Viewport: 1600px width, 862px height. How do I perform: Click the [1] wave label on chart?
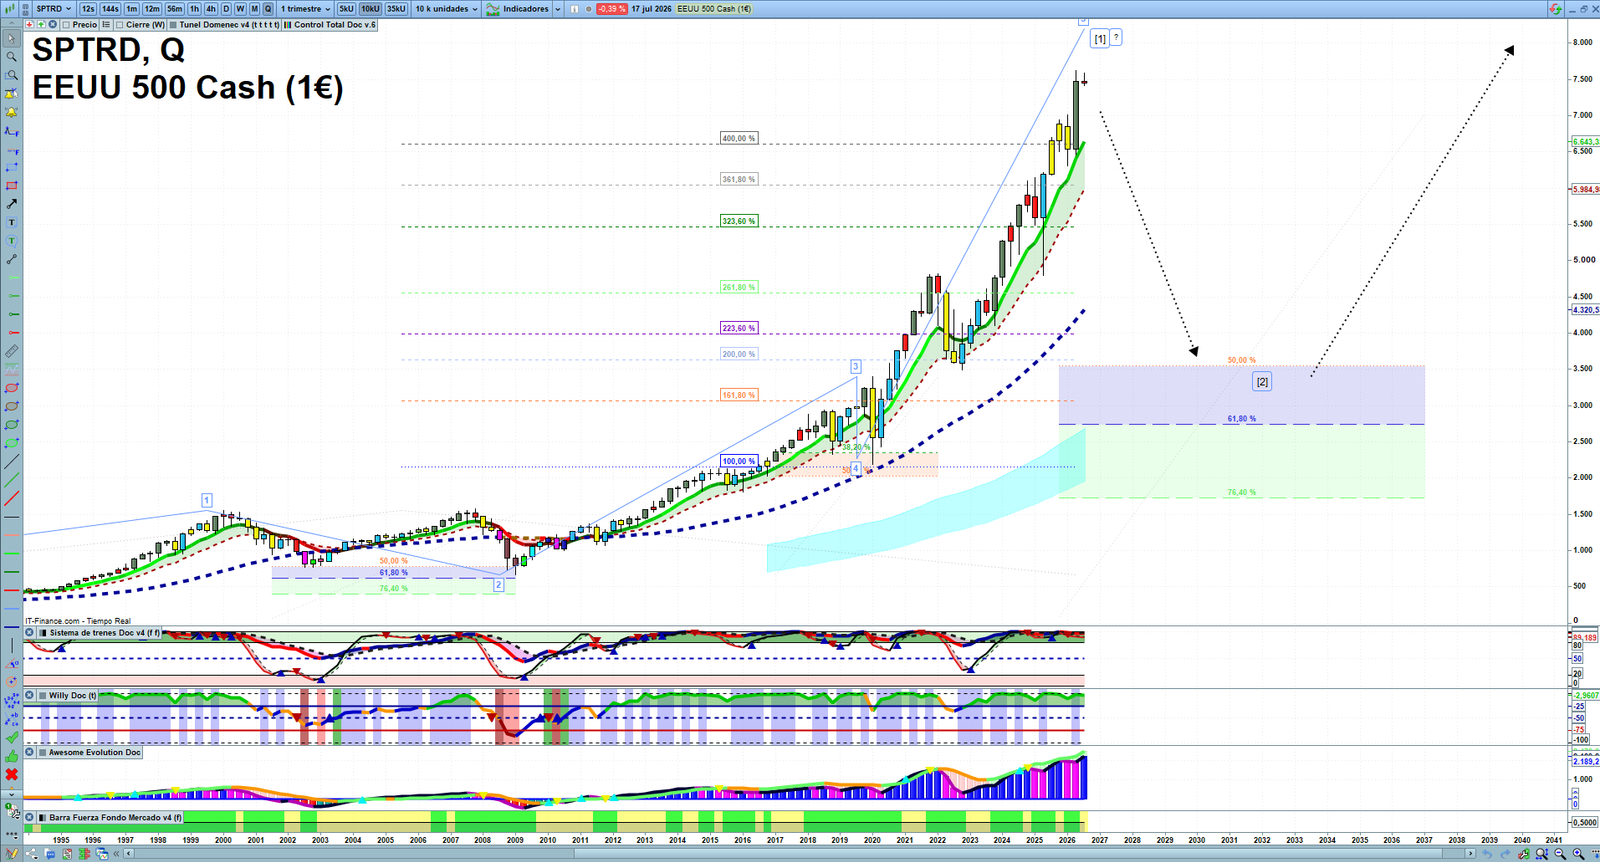point(1100,39)
